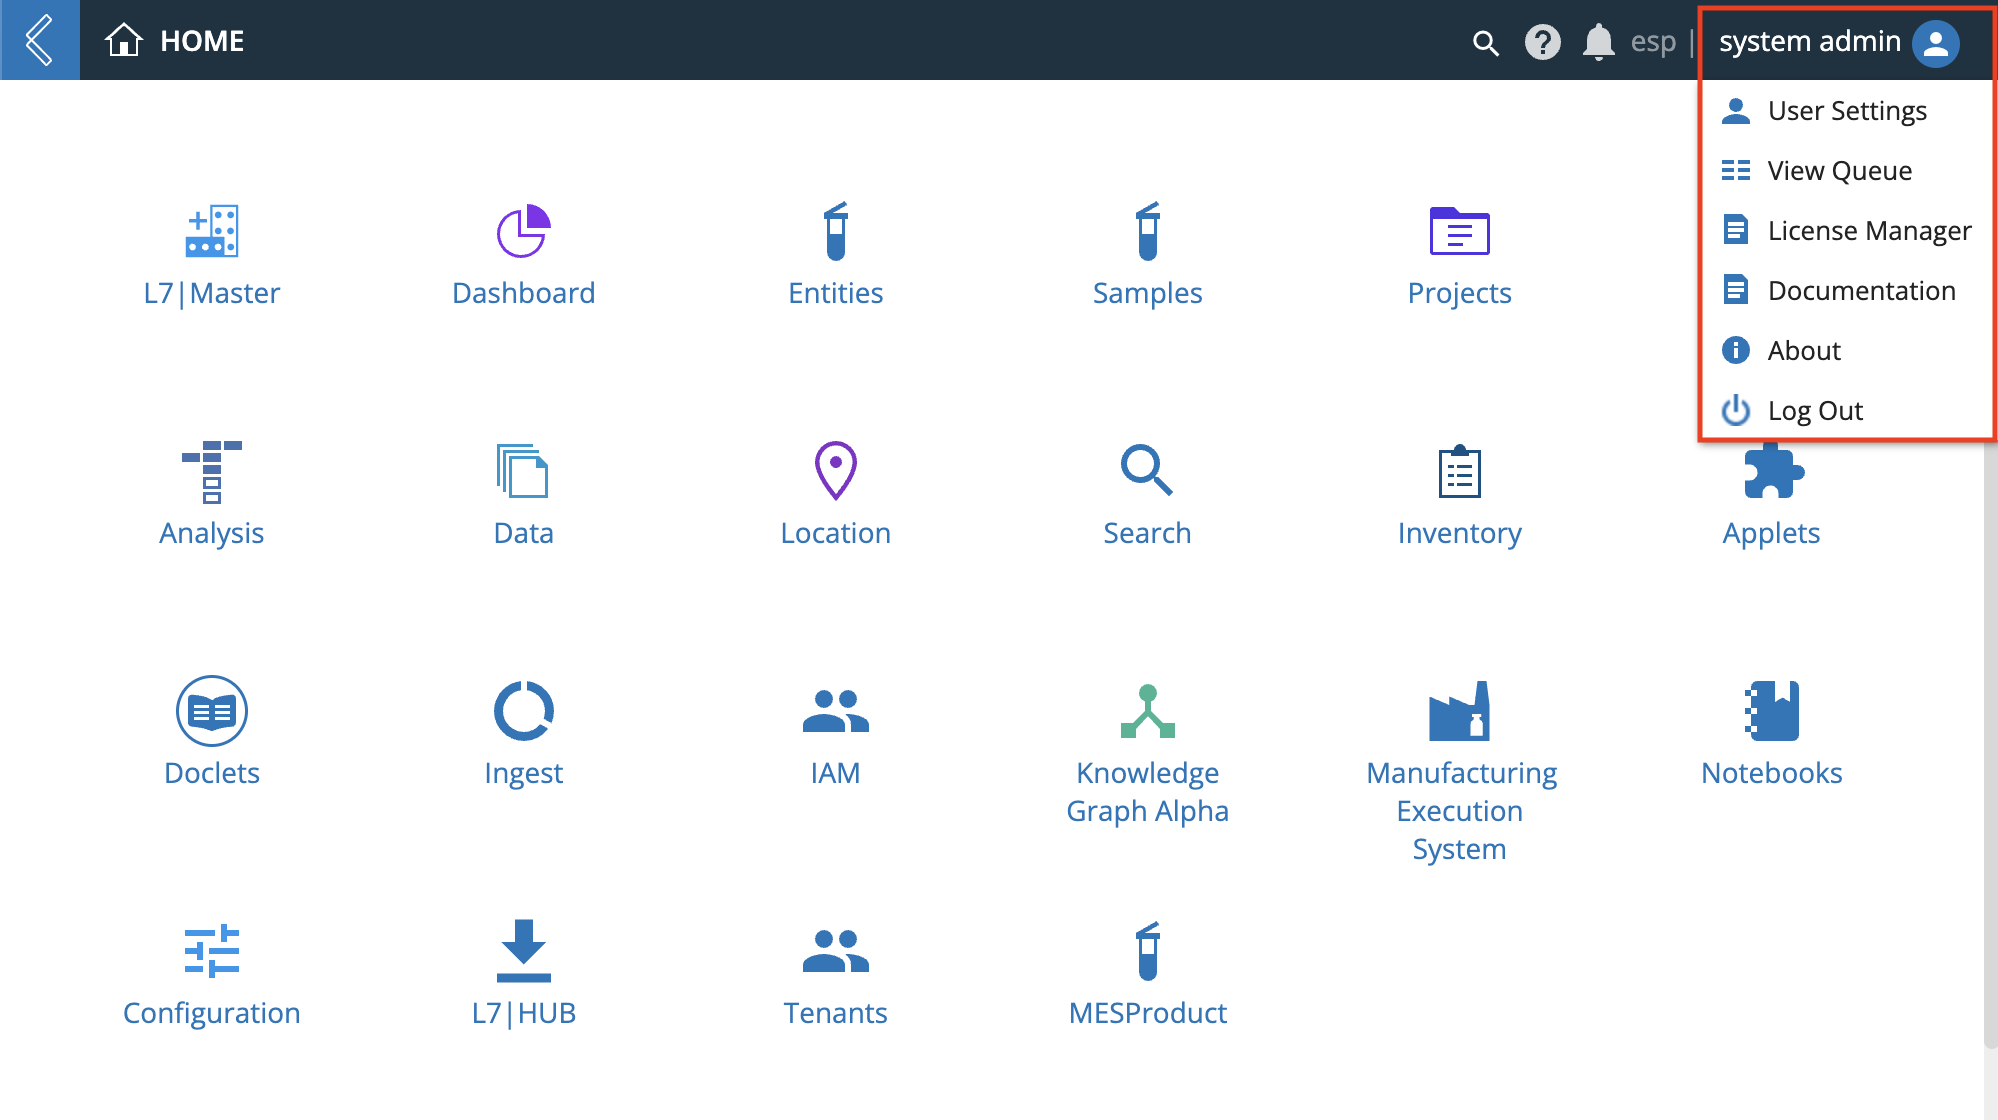1998x1120 pixels.
Task: Open the Entities test tube icon
Action: pyautogui.click(x=836, y=231)
